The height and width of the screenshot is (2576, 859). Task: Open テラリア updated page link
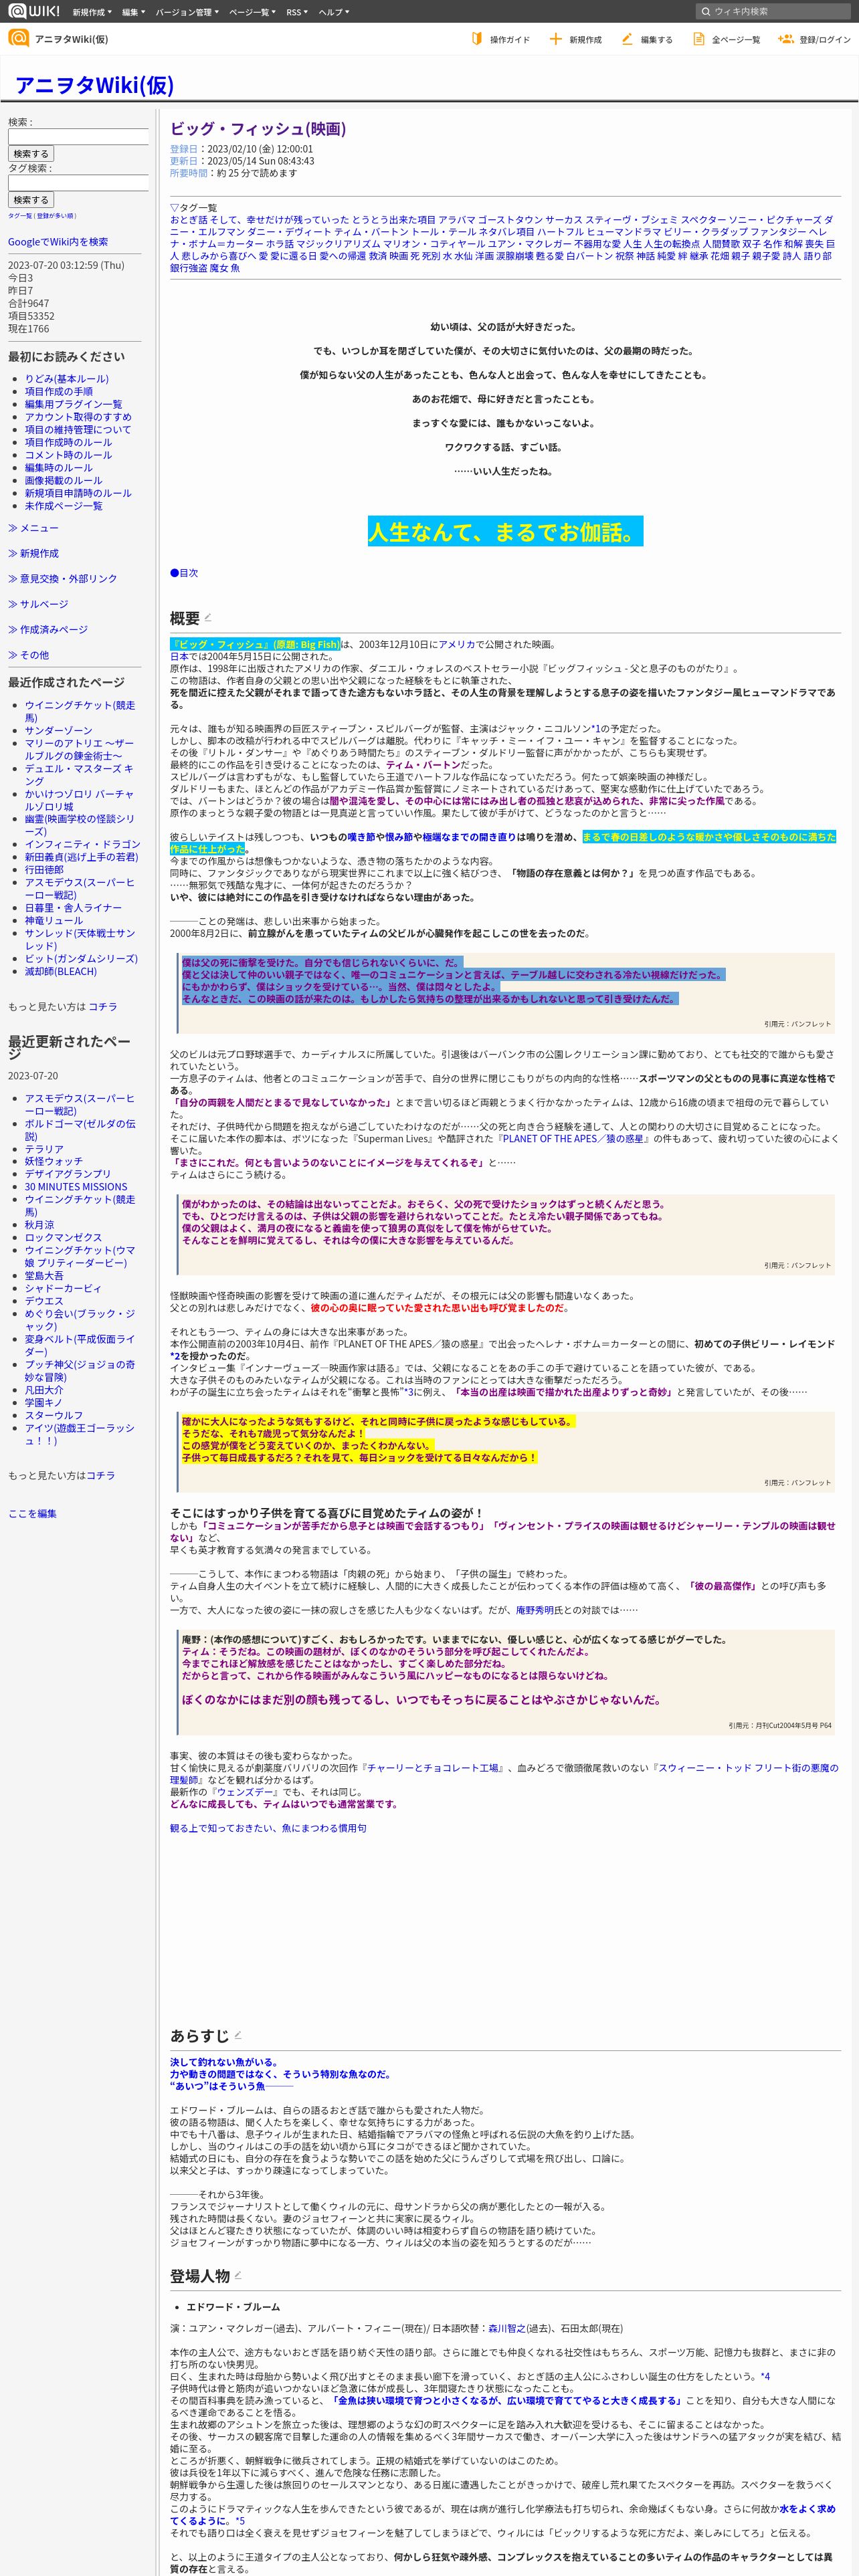[44, 1149]
